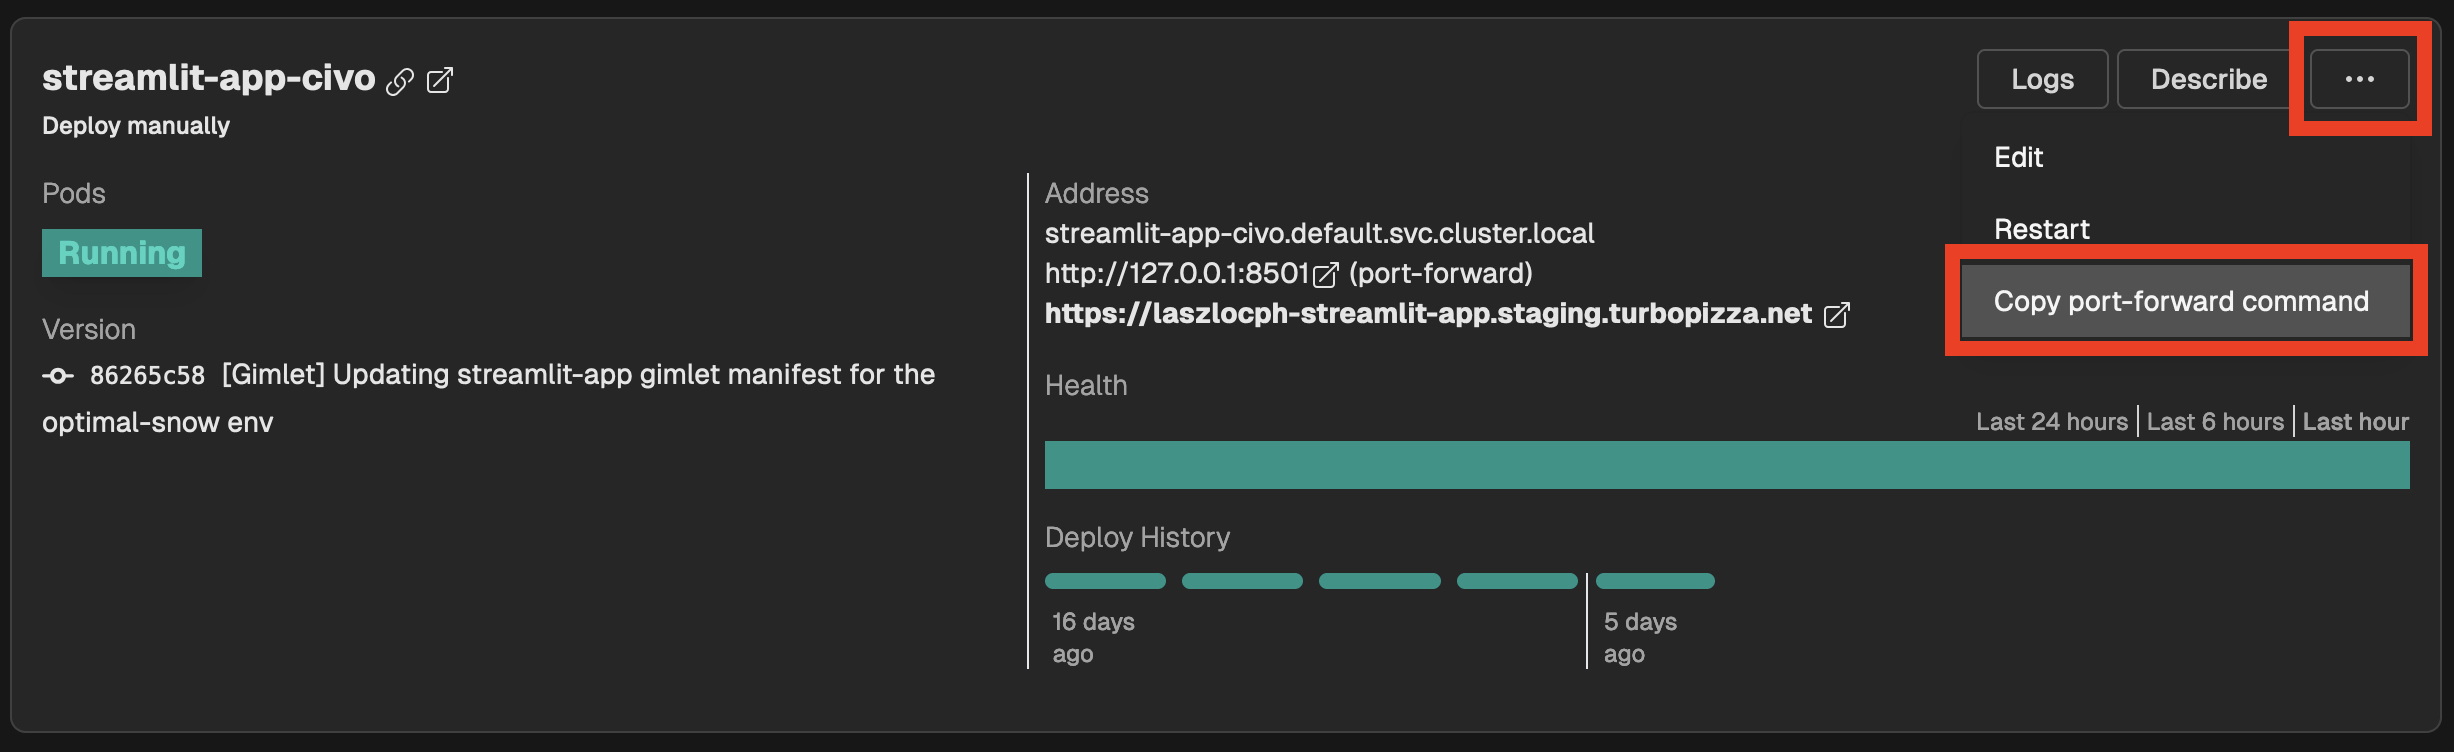
Task: Toggle the three-dots more options menu
Action: [x=2359, y=79]
